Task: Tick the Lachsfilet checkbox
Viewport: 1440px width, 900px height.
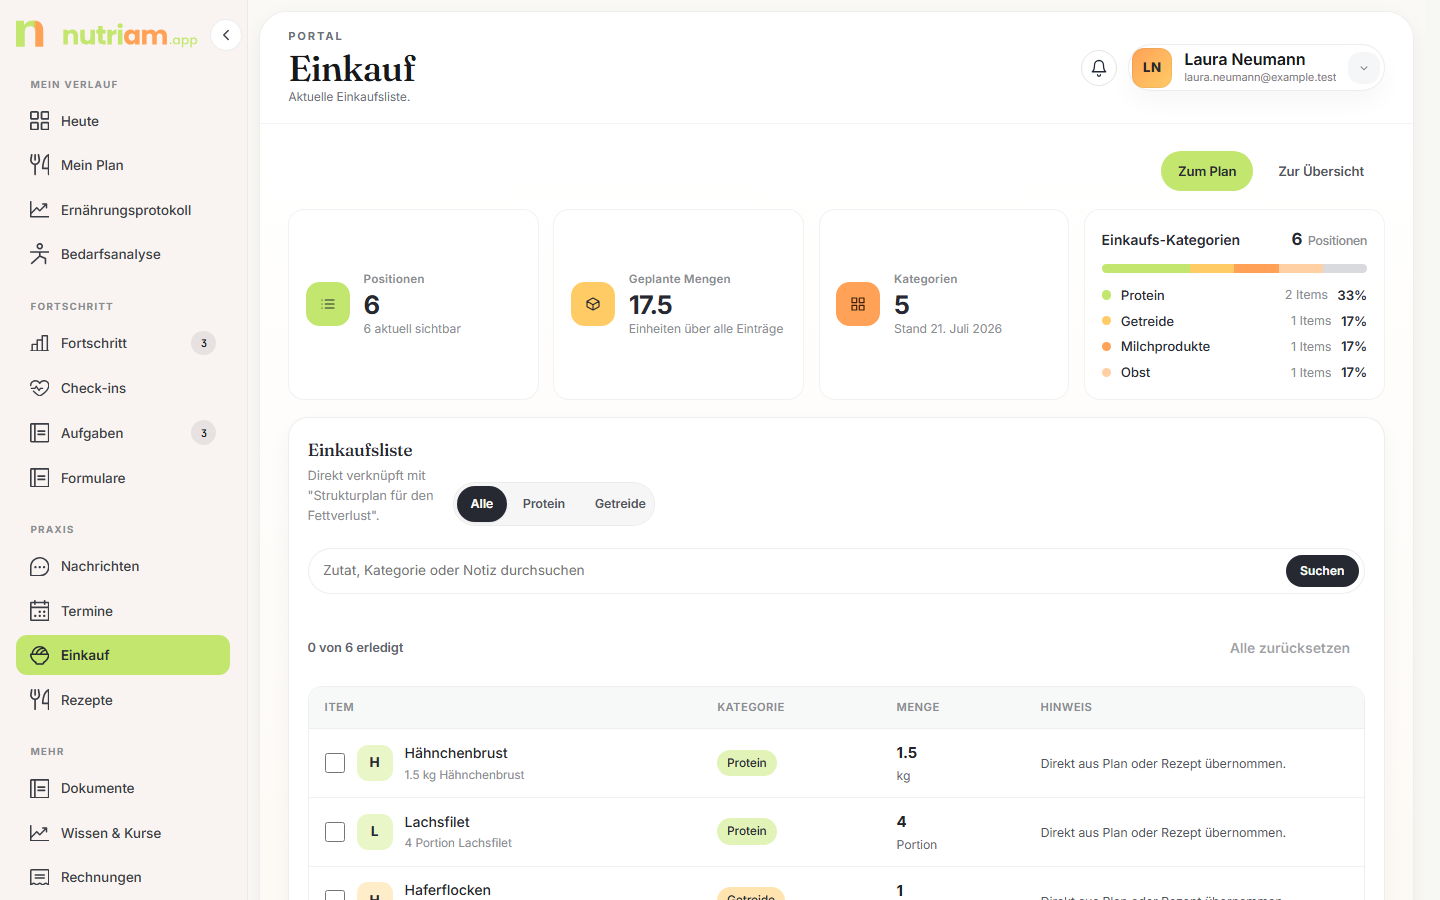Action: point(335,832)
